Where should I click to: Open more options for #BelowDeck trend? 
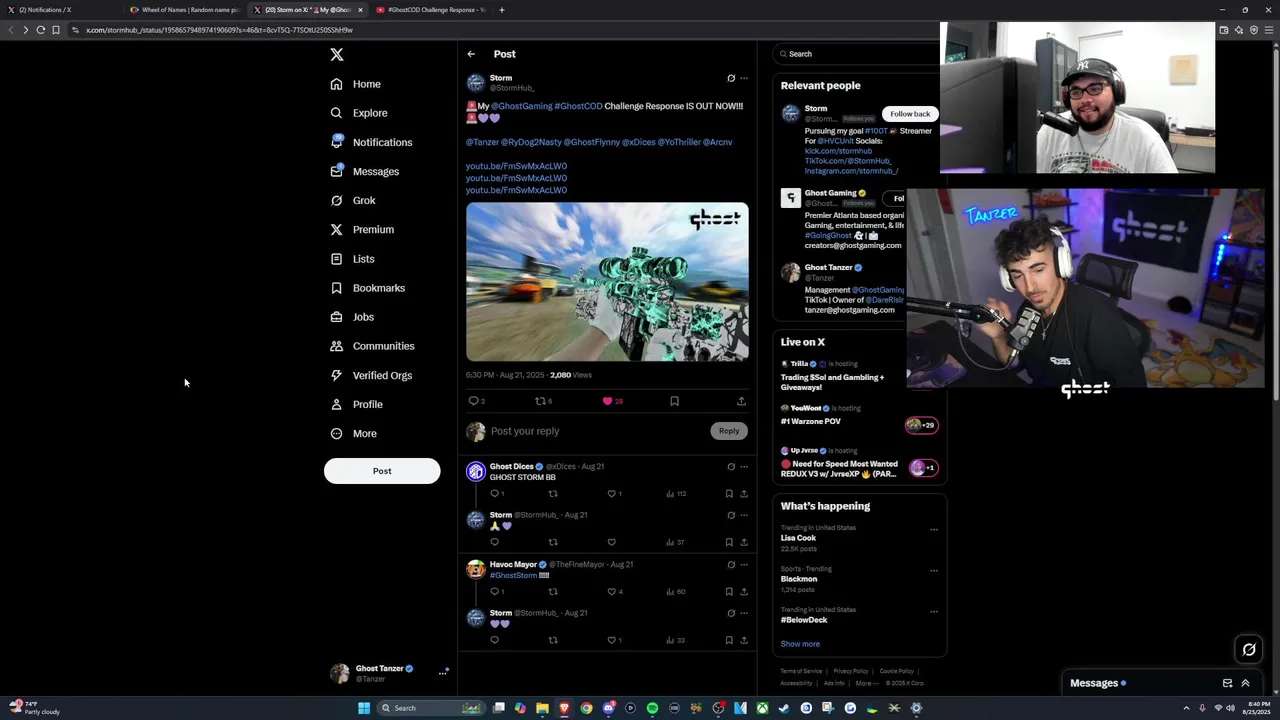pyautogui.click(x=934, y=612)
